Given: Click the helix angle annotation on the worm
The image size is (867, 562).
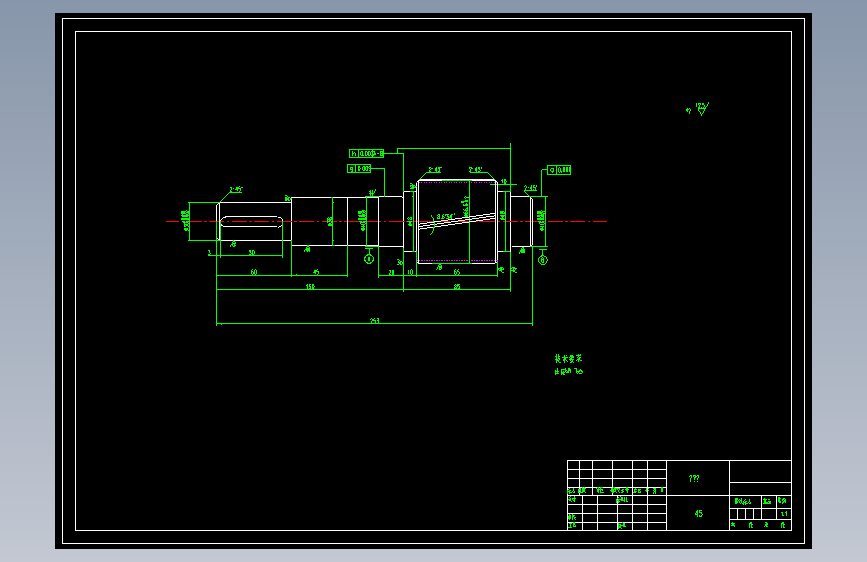Looking at the screenshot, I should pyautogui.click(x=446, y=216).
